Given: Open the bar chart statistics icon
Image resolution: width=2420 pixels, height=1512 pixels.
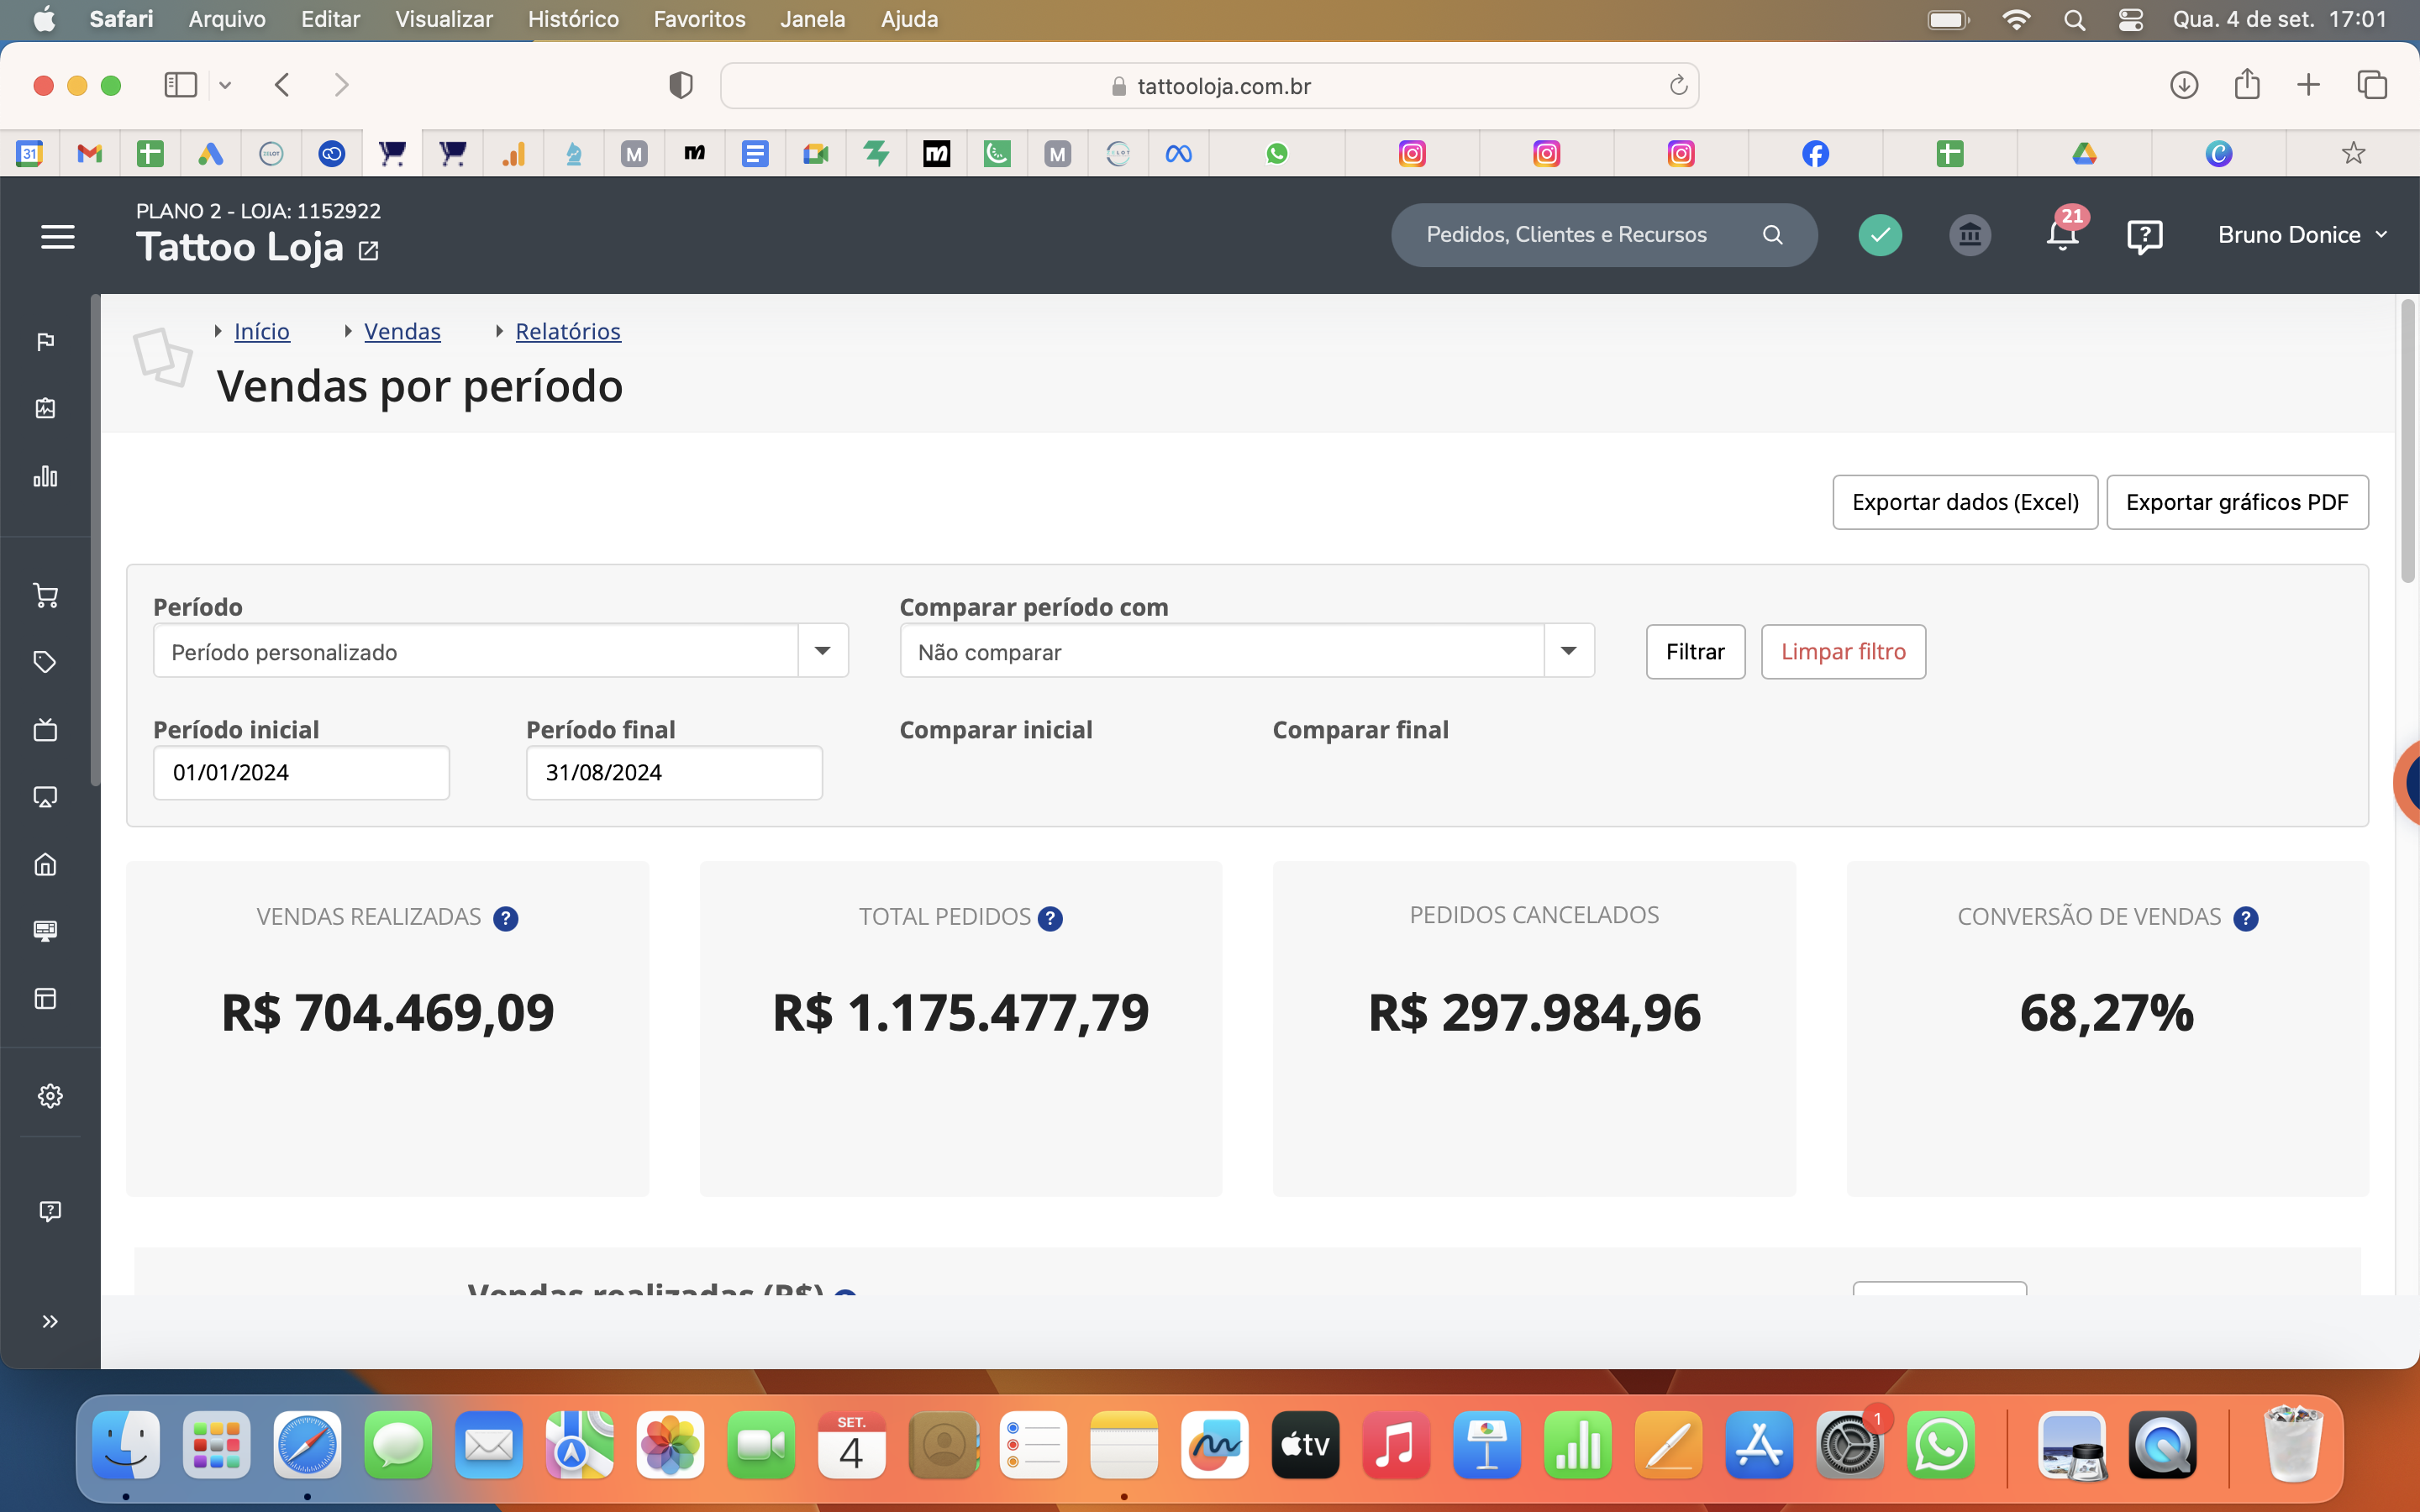Looking at the screenshot, I should click(45, 477).
